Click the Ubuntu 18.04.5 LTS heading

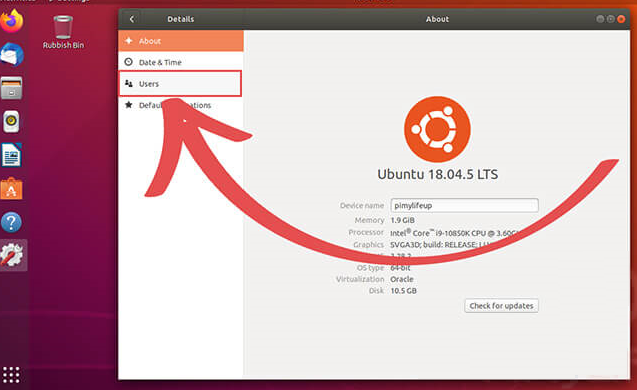coord(438,174)
